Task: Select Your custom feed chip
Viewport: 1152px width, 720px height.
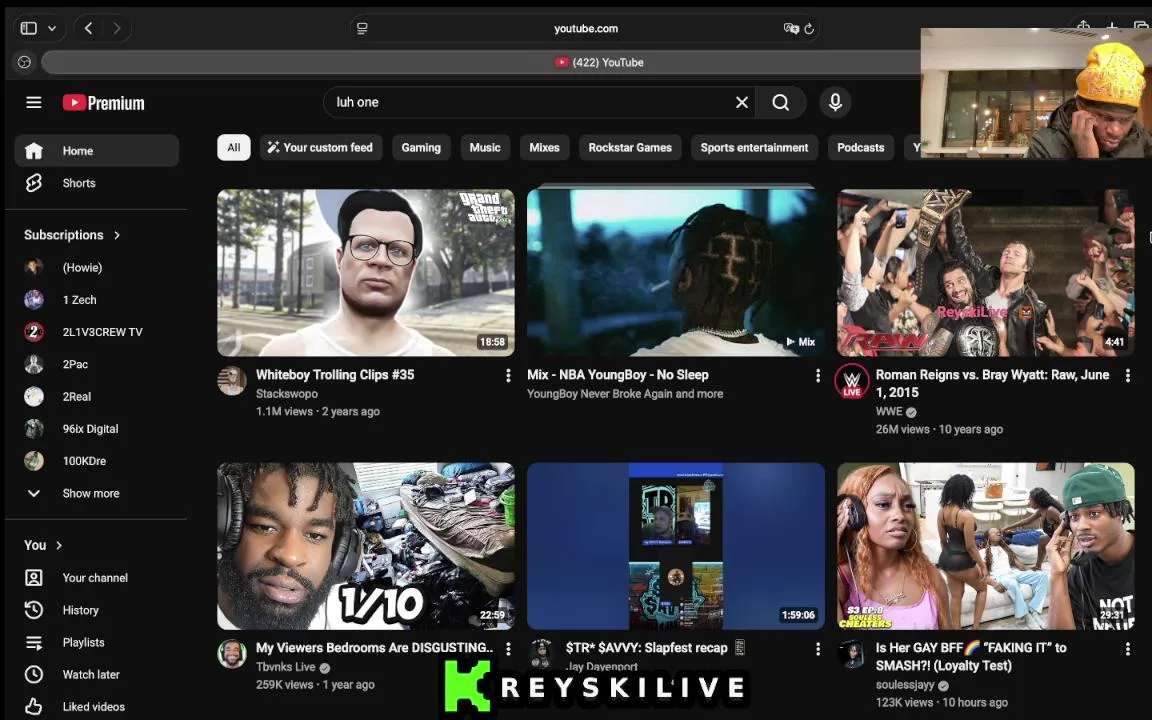Action: [x=320, y=148]
